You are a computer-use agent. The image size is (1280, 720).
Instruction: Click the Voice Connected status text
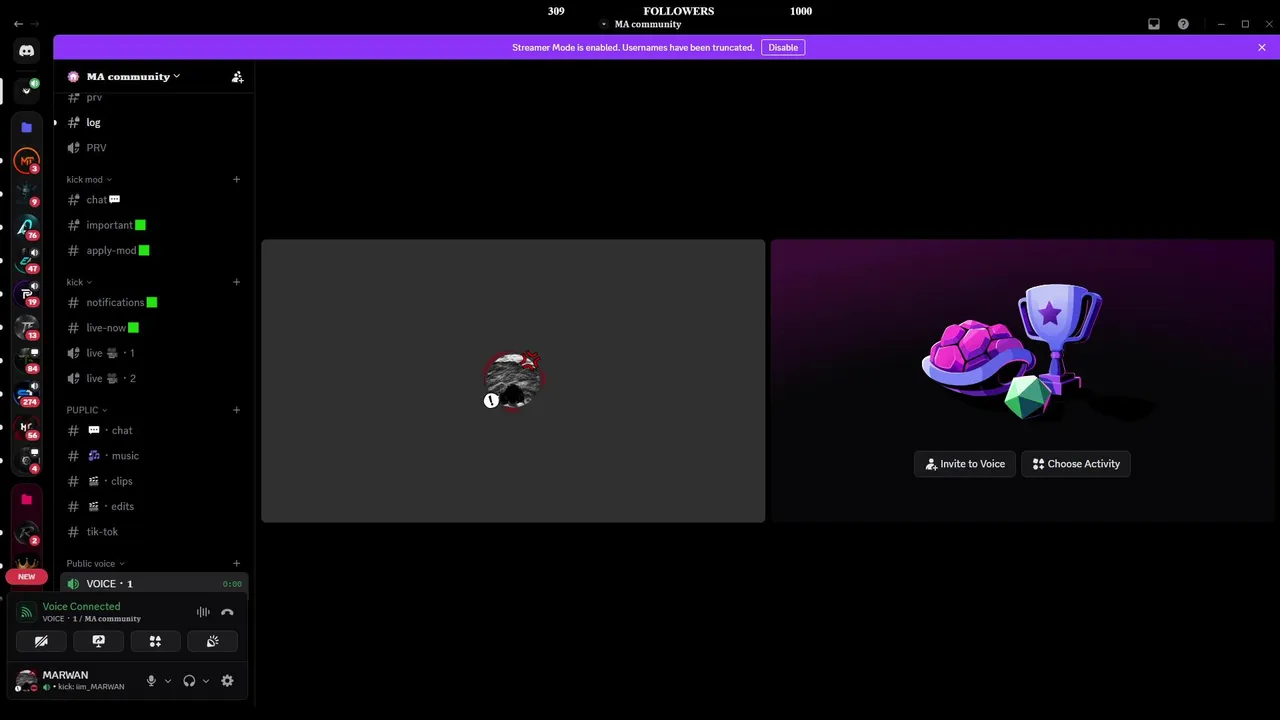point(81,606)
